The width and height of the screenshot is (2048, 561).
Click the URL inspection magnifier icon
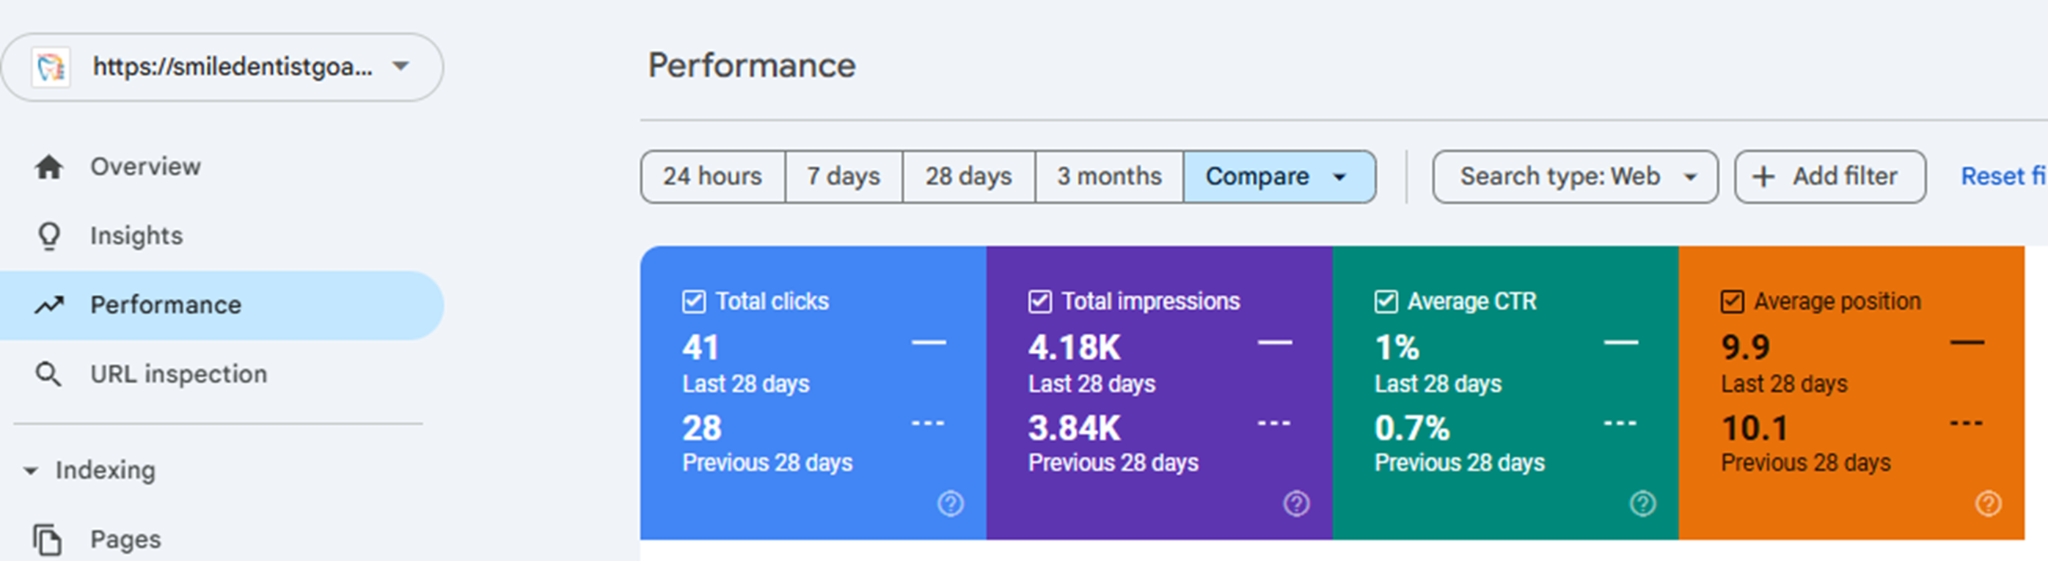coord(48,374)
